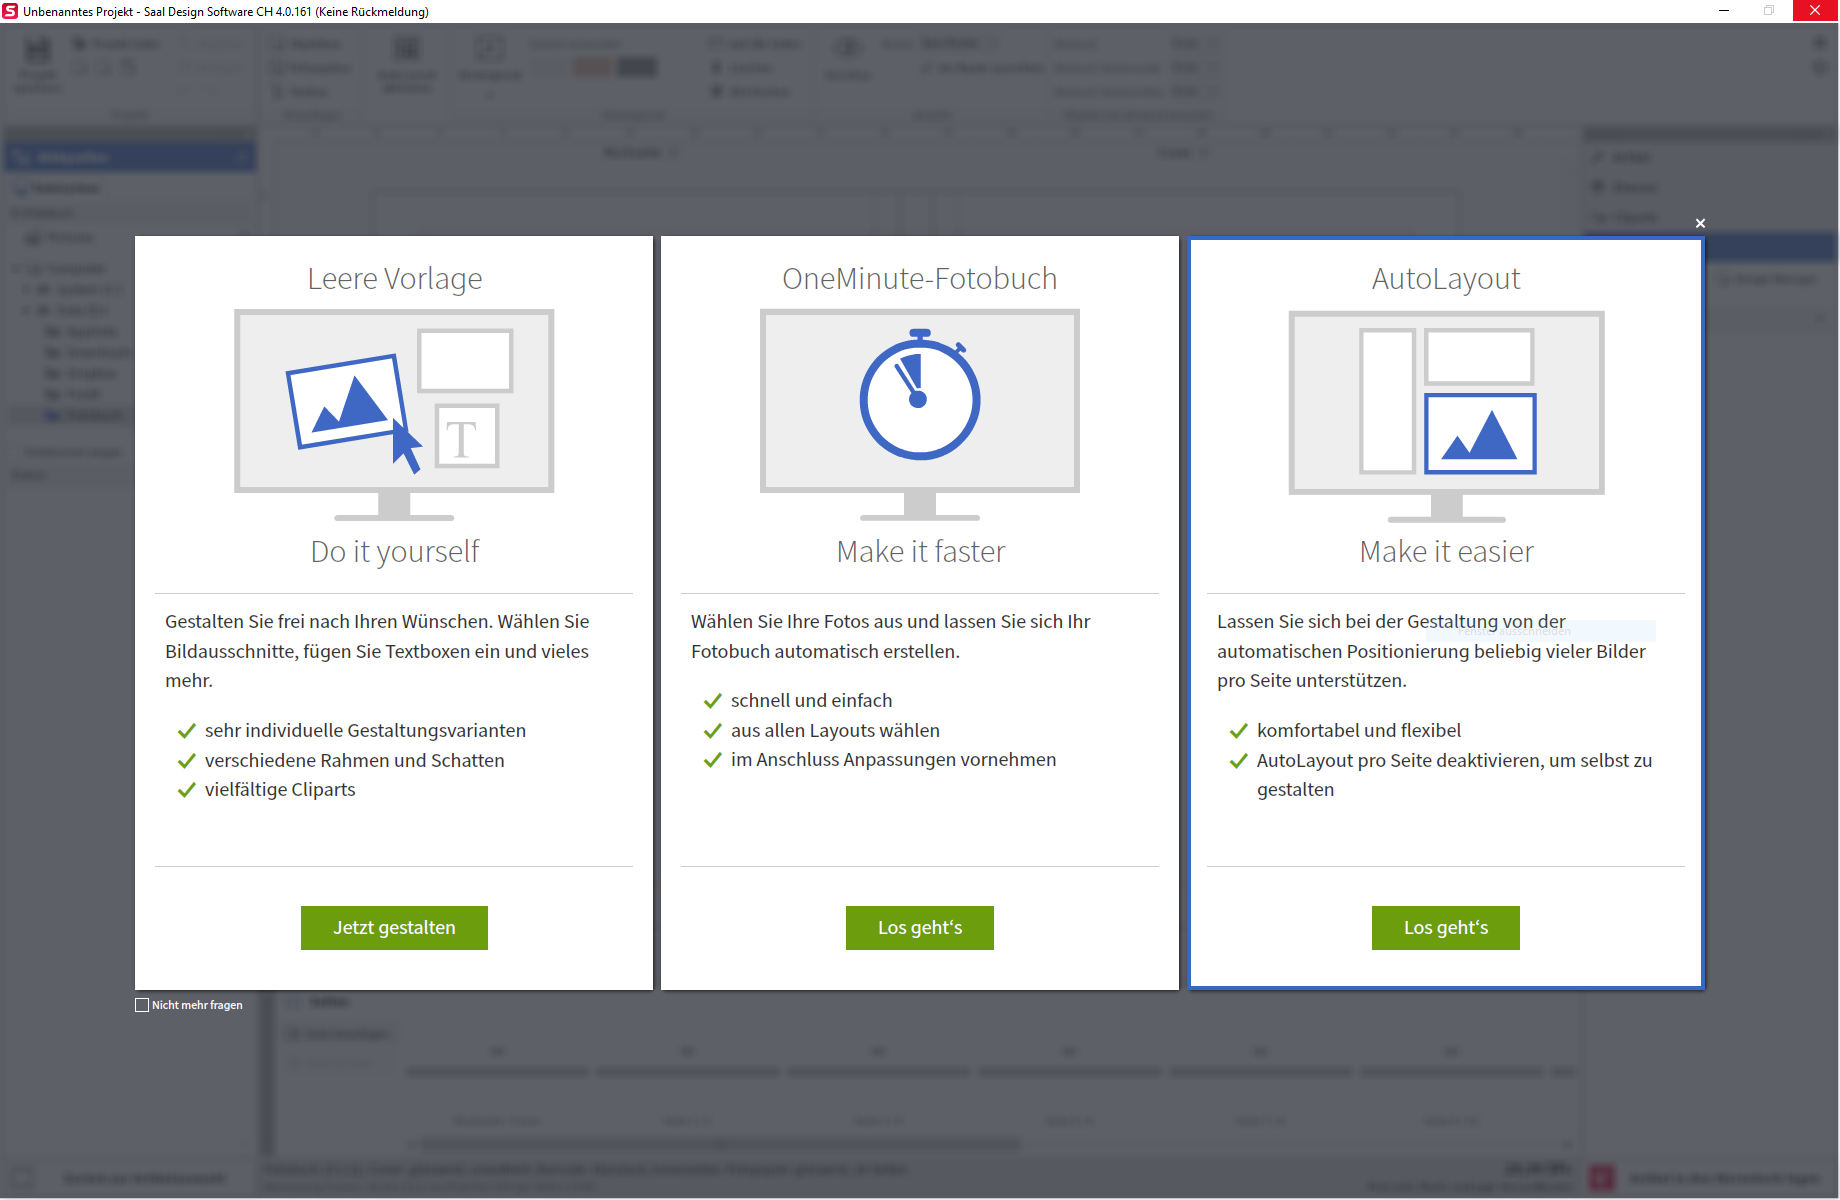Start OneMinute-Fotobuch with its Los geht's button
This screenshot has height=1200, width=1840.
click(x=920, y=928)
